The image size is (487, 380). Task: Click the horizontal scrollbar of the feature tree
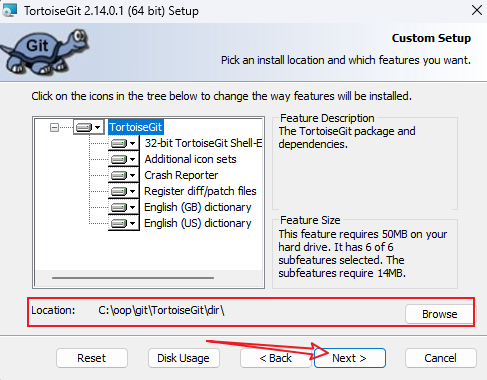(x=133, y=277)
